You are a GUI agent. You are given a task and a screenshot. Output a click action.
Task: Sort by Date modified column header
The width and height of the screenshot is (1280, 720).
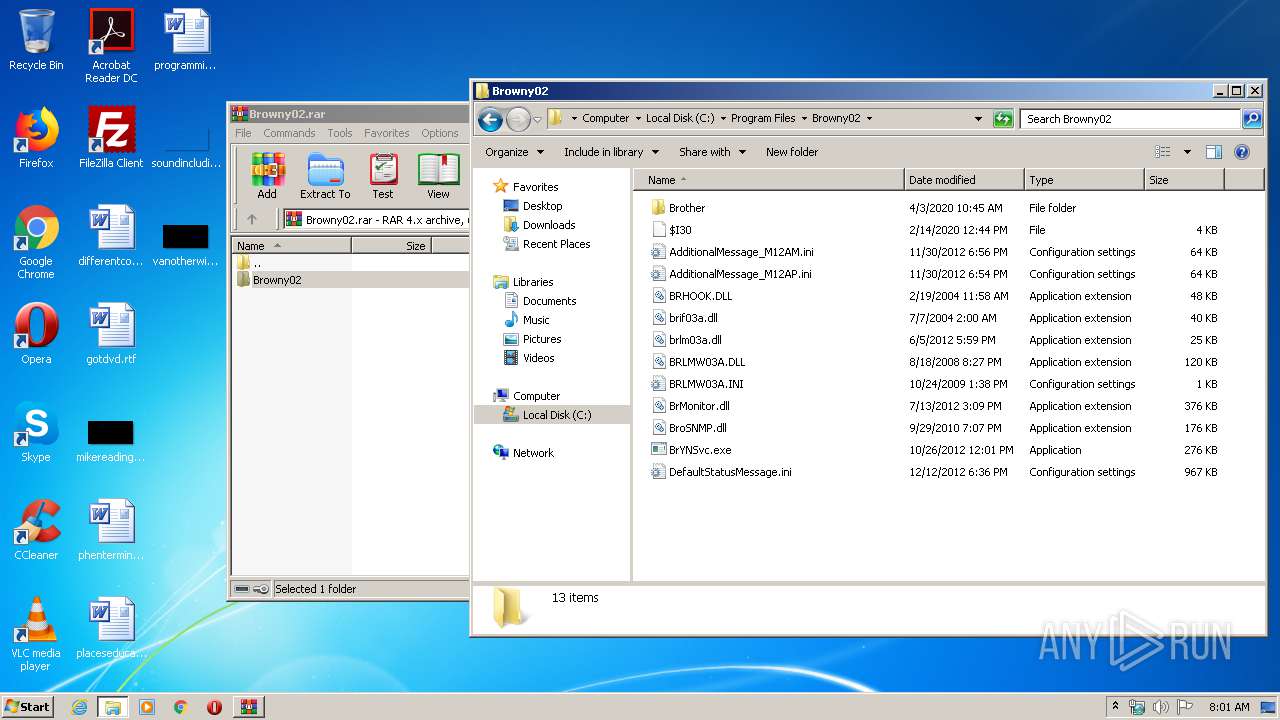(x=964, y=180)
